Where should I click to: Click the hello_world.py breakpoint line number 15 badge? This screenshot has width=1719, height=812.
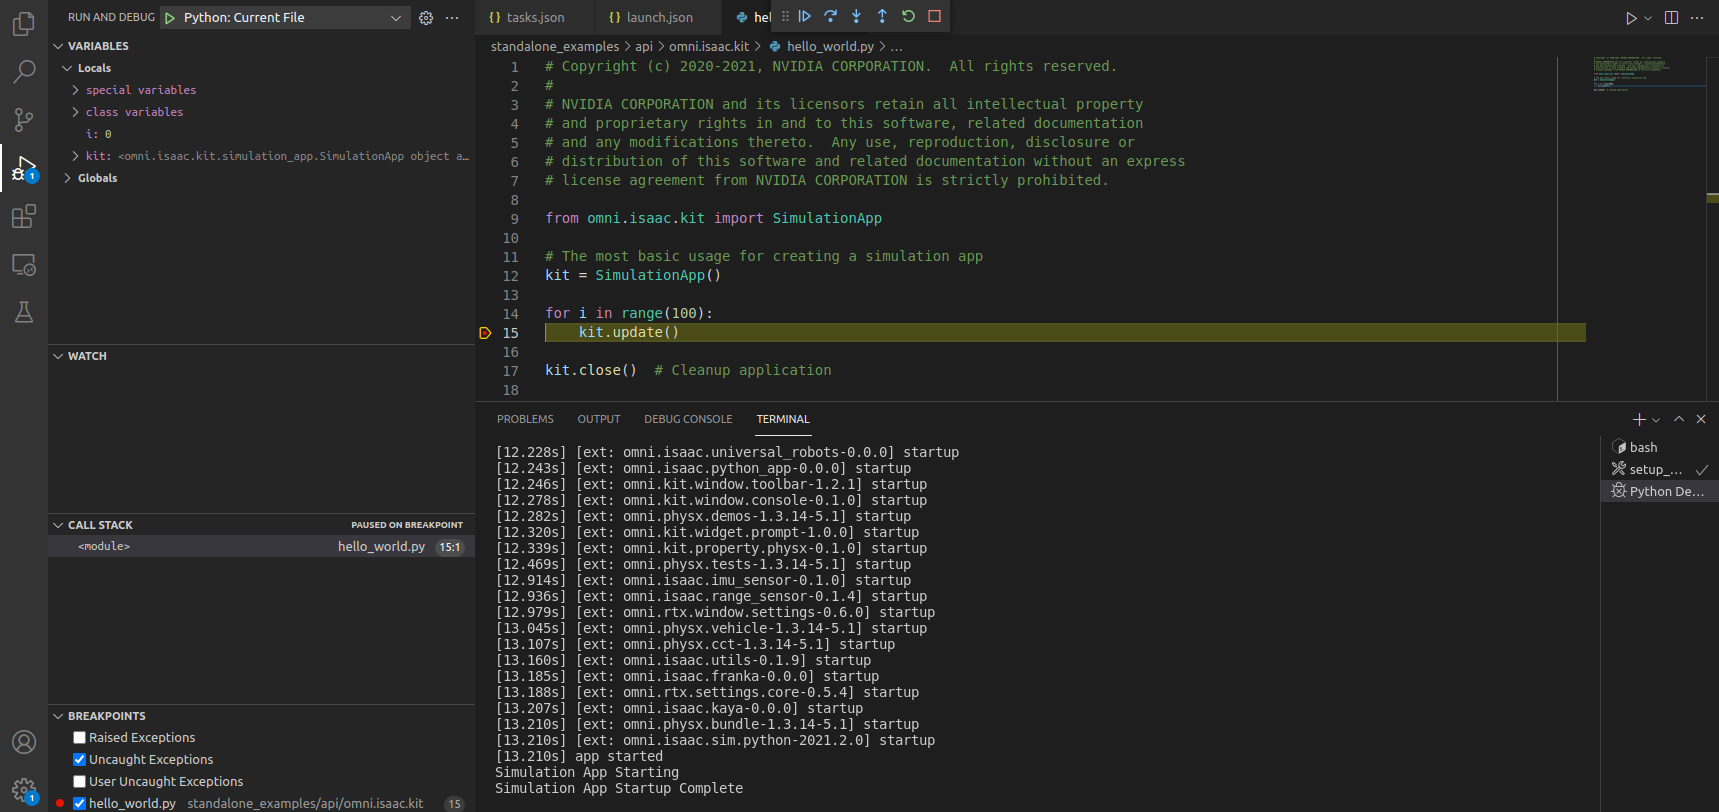click(x=455, y=804)
